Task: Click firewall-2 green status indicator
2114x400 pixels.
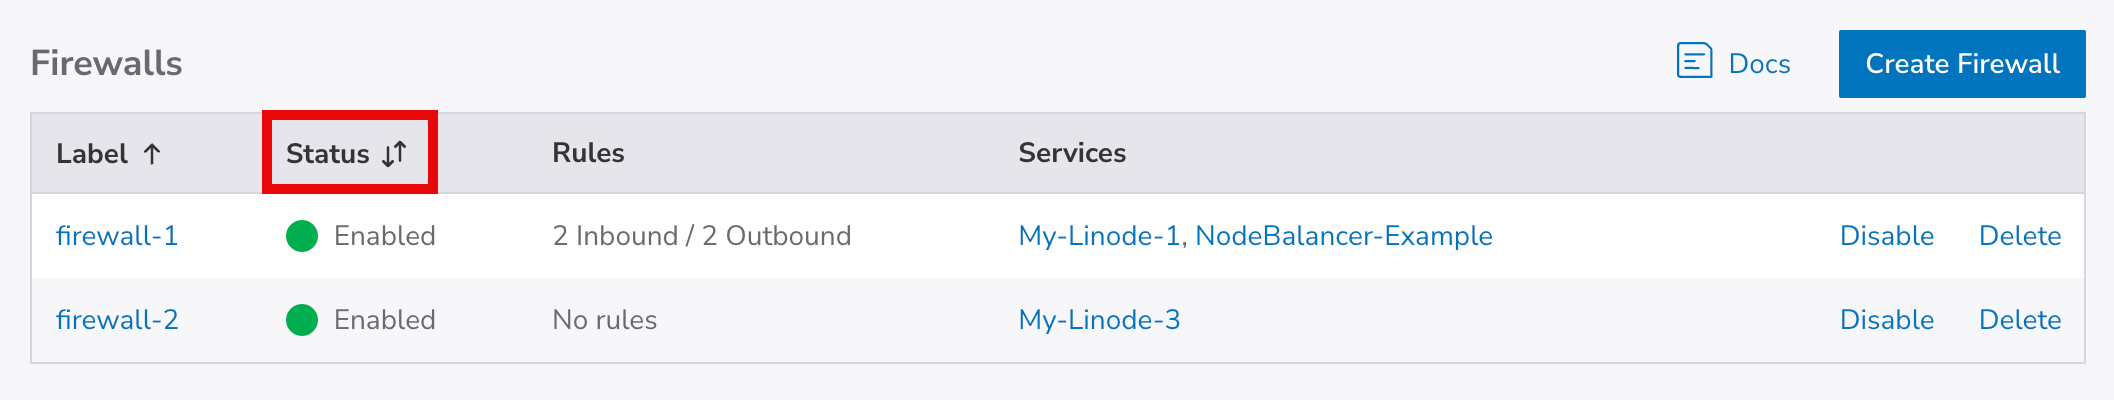Action: pos(302,320)
